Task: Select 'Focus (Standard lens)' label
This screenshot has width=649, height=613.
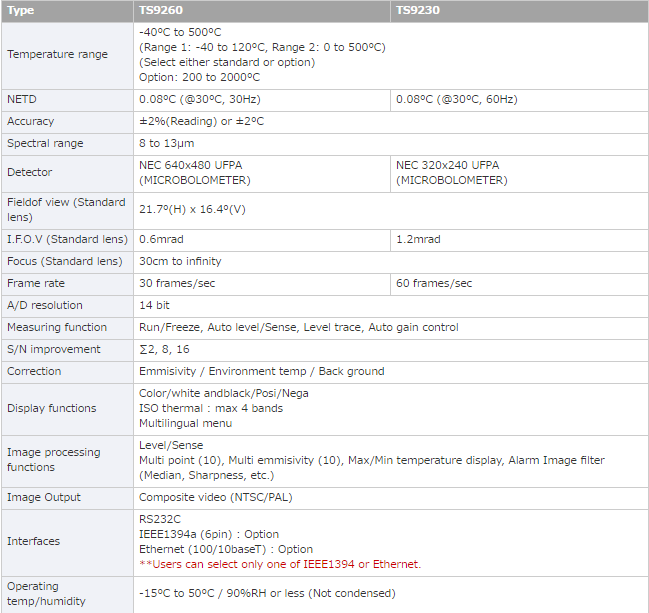Action: tap(65, 261)
